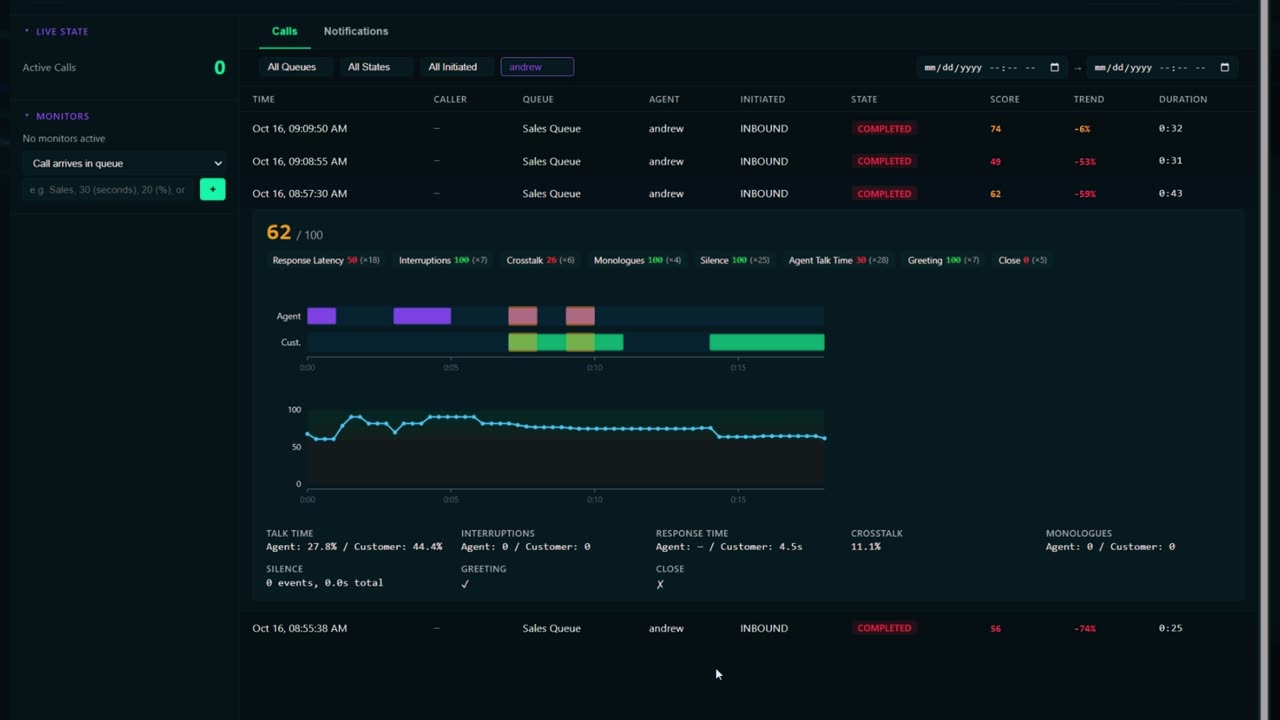Screen dimensions: 1280x720
Task: Sort calls by the TREND column header
Action: click(x=1089, y=99)
